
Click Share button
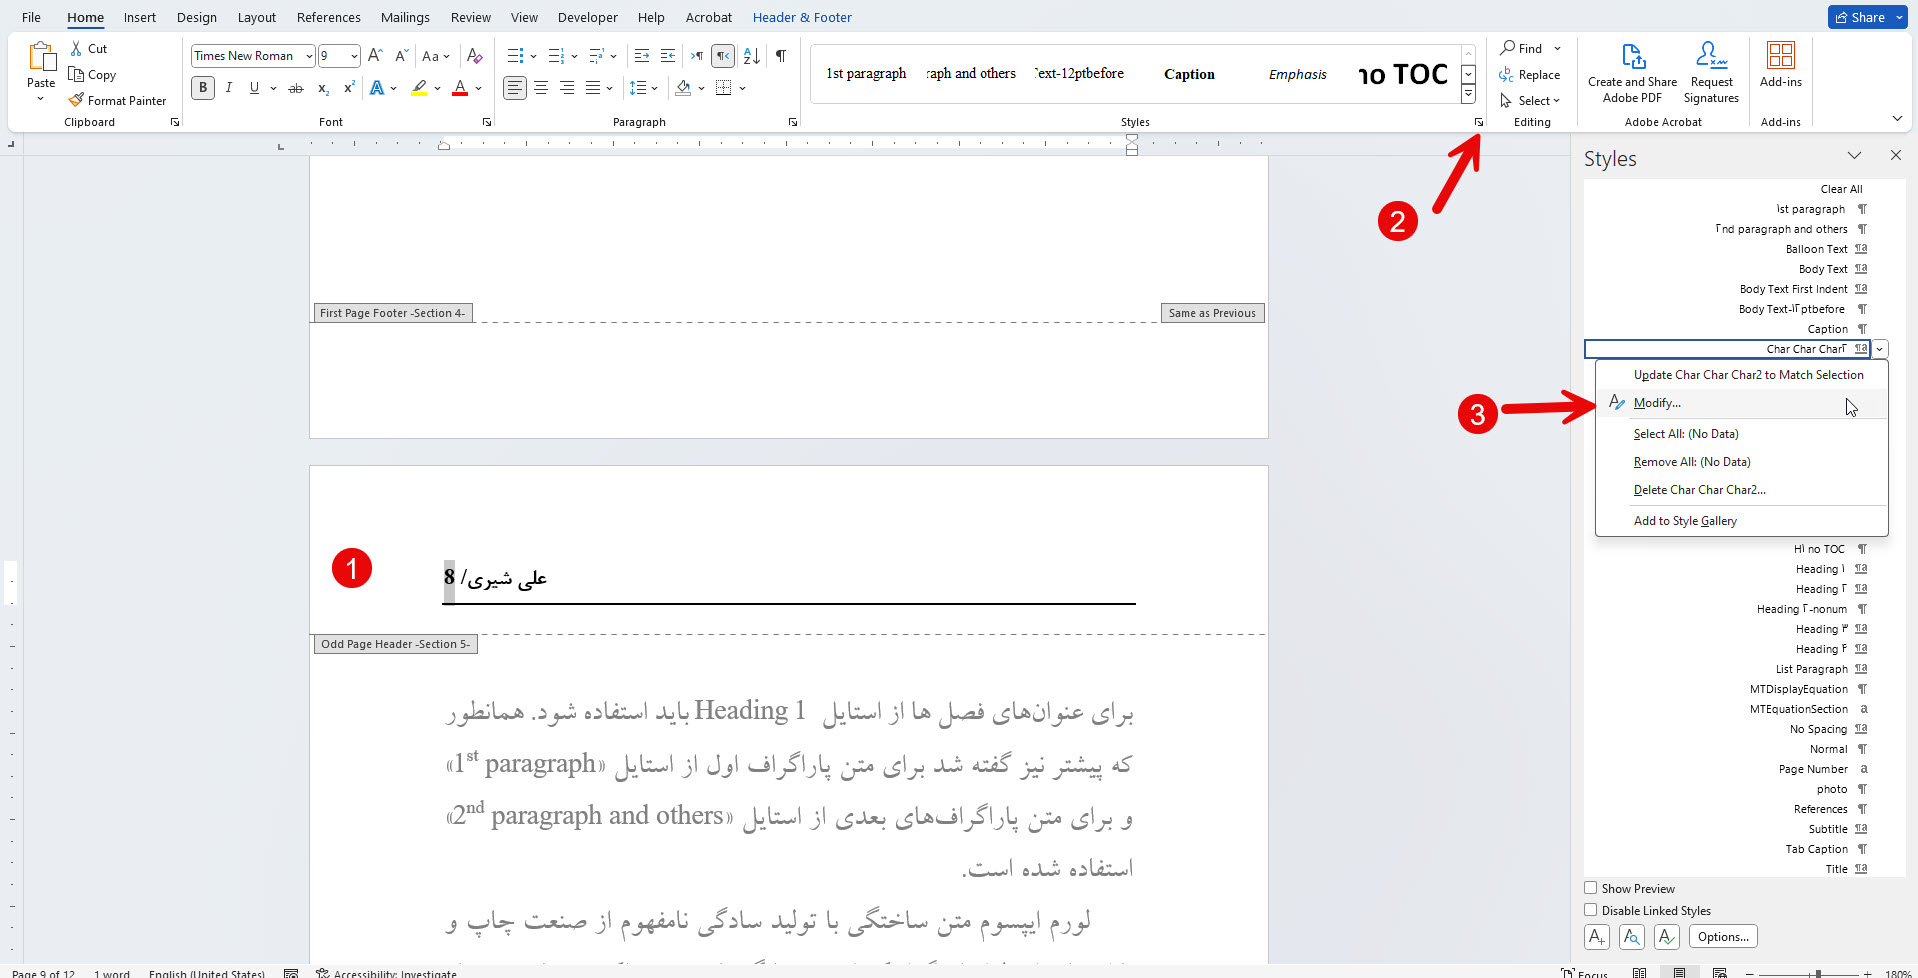pyautogui.click(x=1860, y=17)
